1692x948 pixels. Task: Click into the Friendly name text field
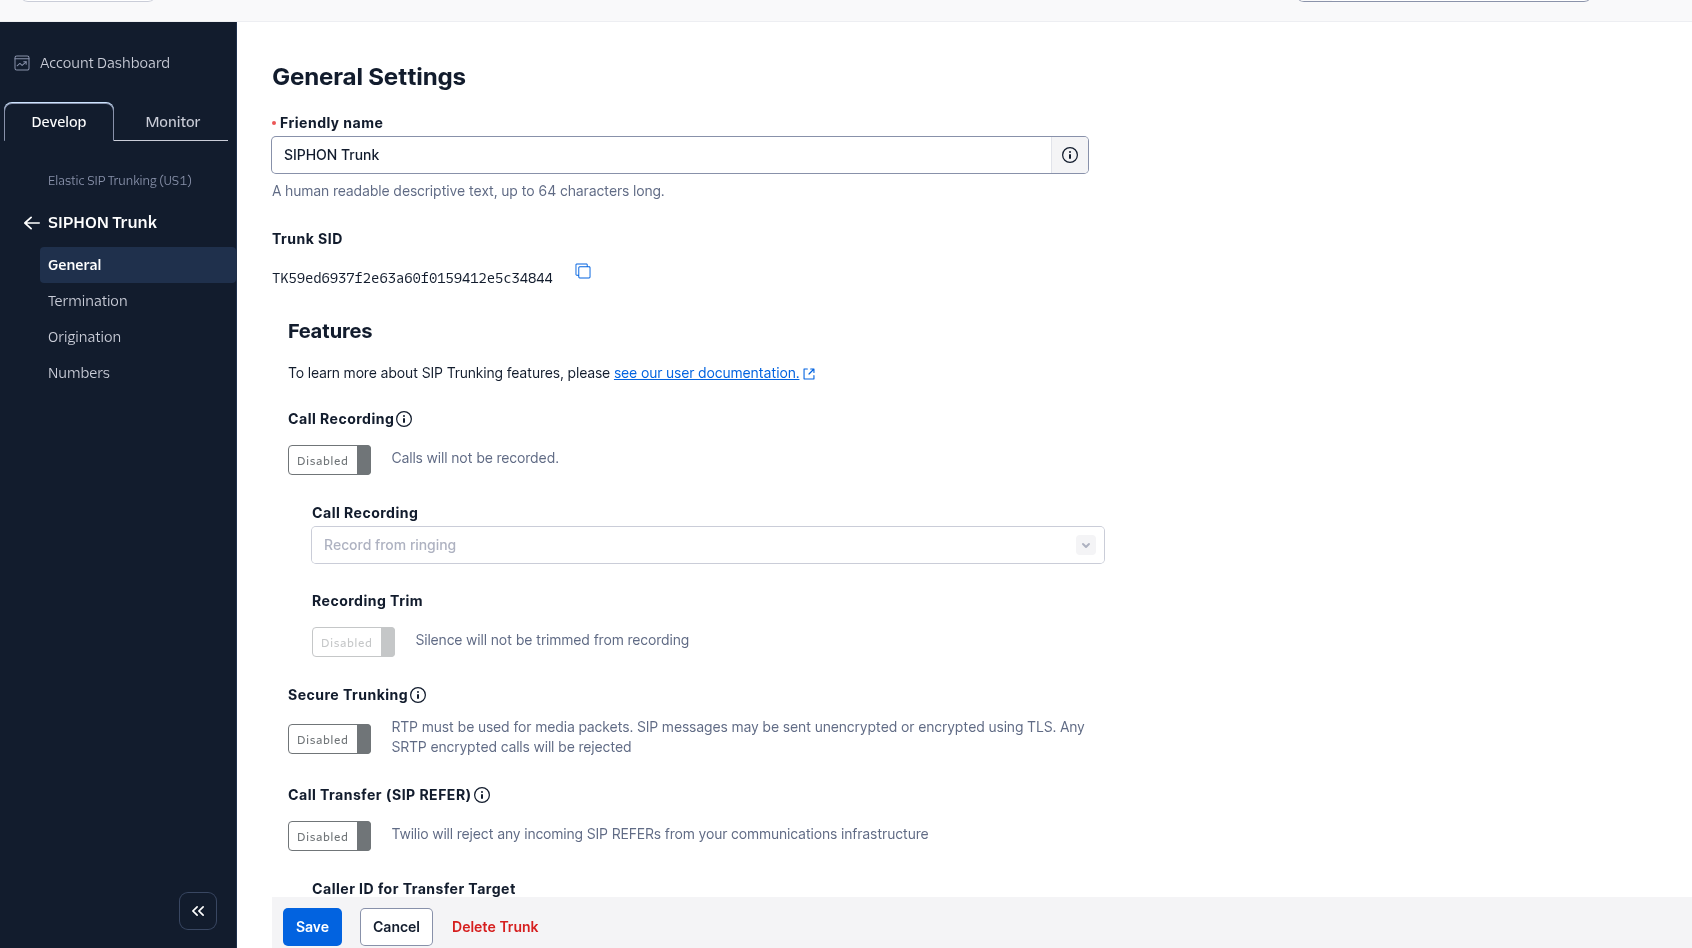point(660,155)
